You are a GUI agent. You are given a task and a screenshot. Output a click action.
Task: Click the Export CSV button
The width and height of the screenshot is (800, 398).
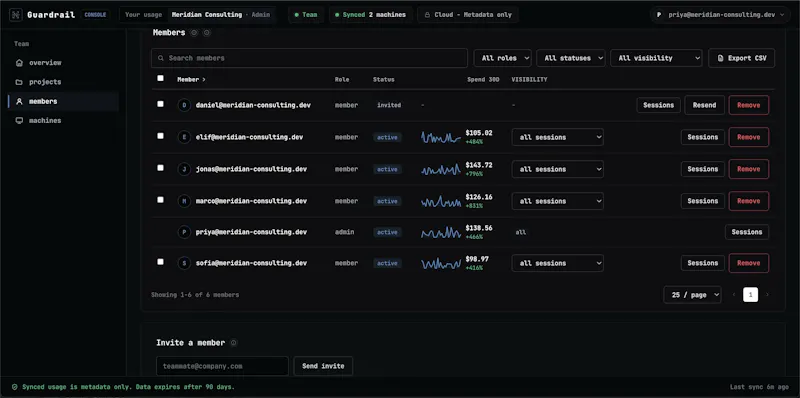741,58
